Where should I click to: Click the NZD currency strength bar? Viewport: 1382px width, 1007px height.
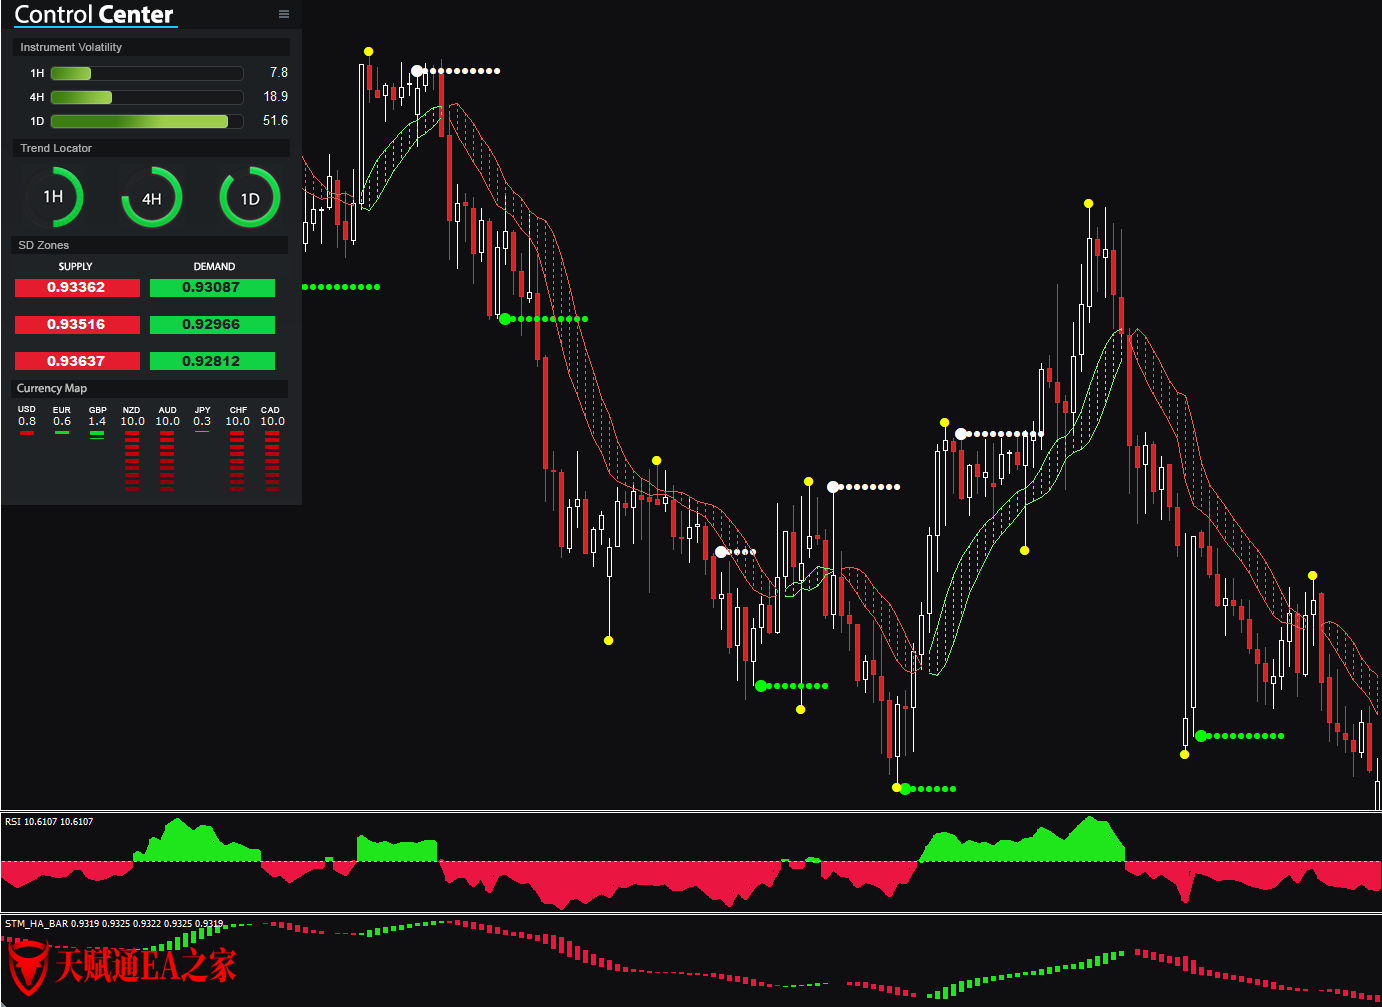tap(132, 461)
